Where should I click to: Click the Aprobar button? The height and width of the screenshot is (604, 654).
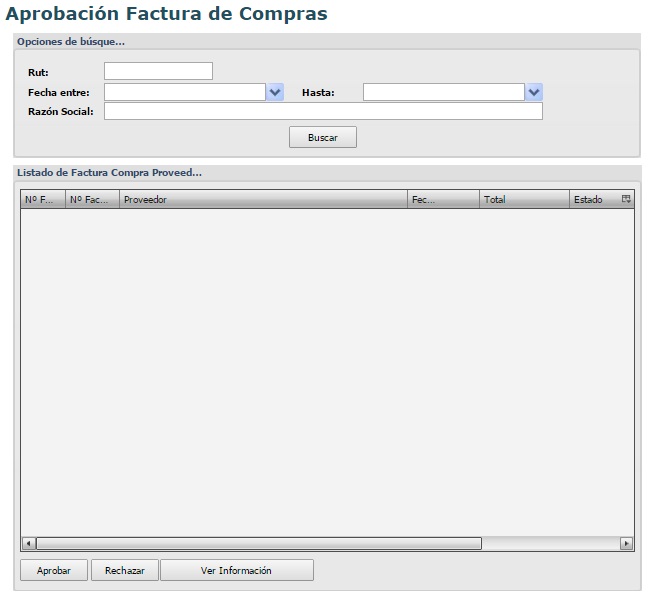[x=54, y=570]
